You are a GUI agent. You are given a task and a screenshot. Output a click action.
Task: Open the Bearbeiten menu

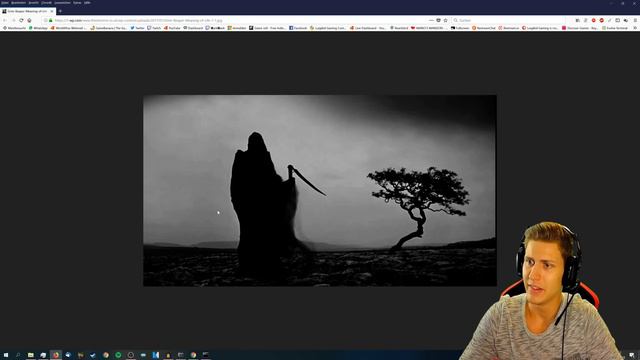tap(18, 3)
